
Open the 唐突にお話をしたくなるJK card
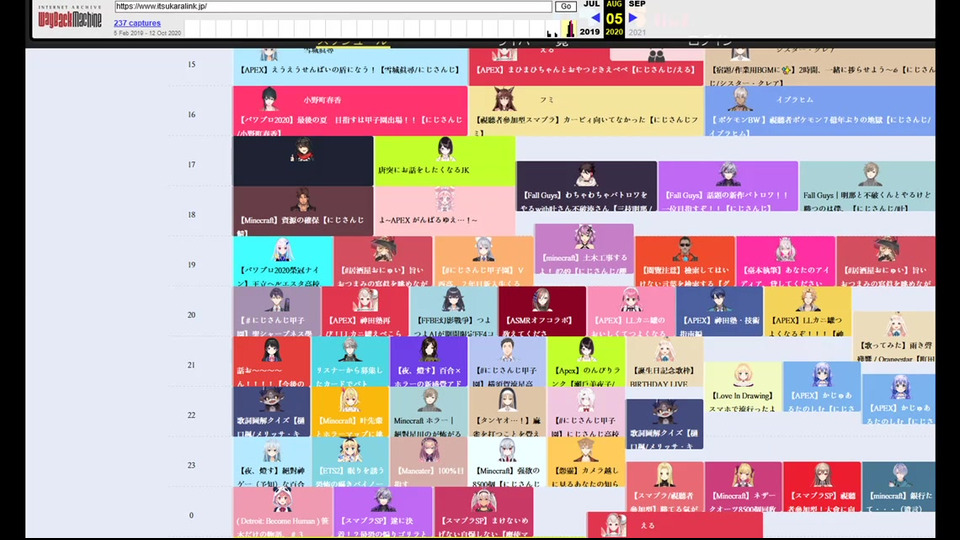444,161
